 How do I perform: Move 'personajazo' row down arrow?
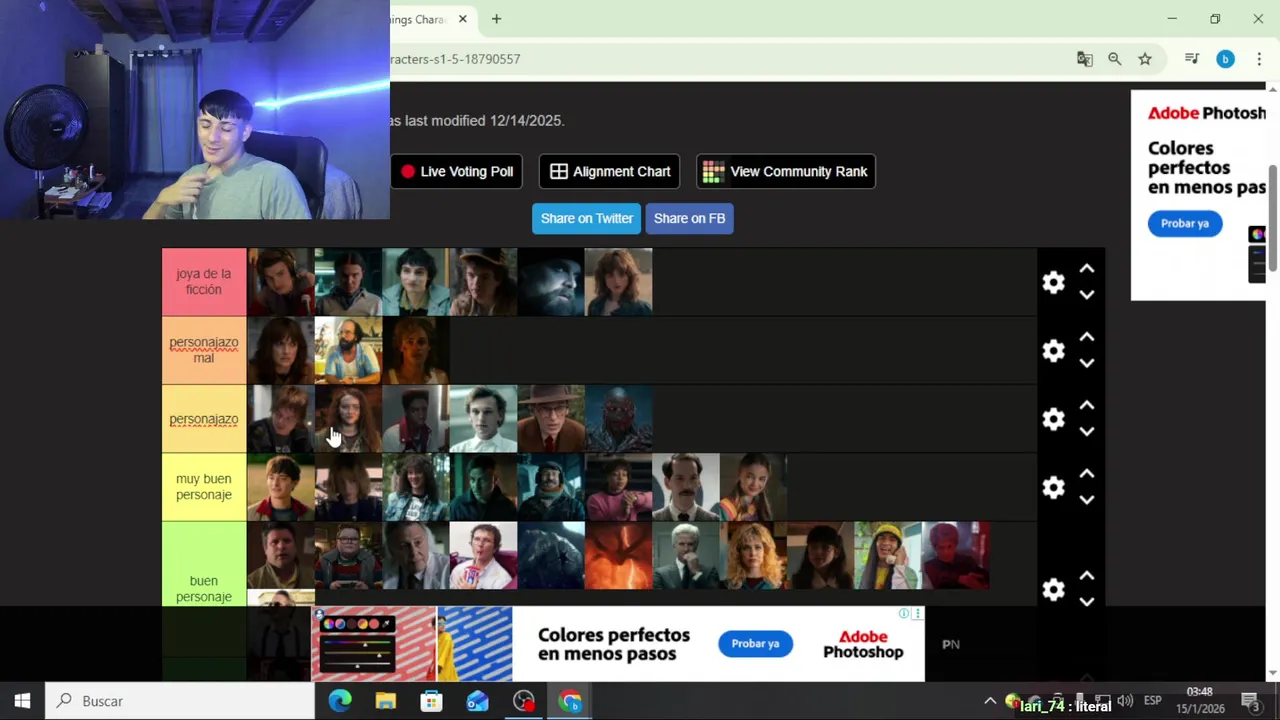point(1087,431)
